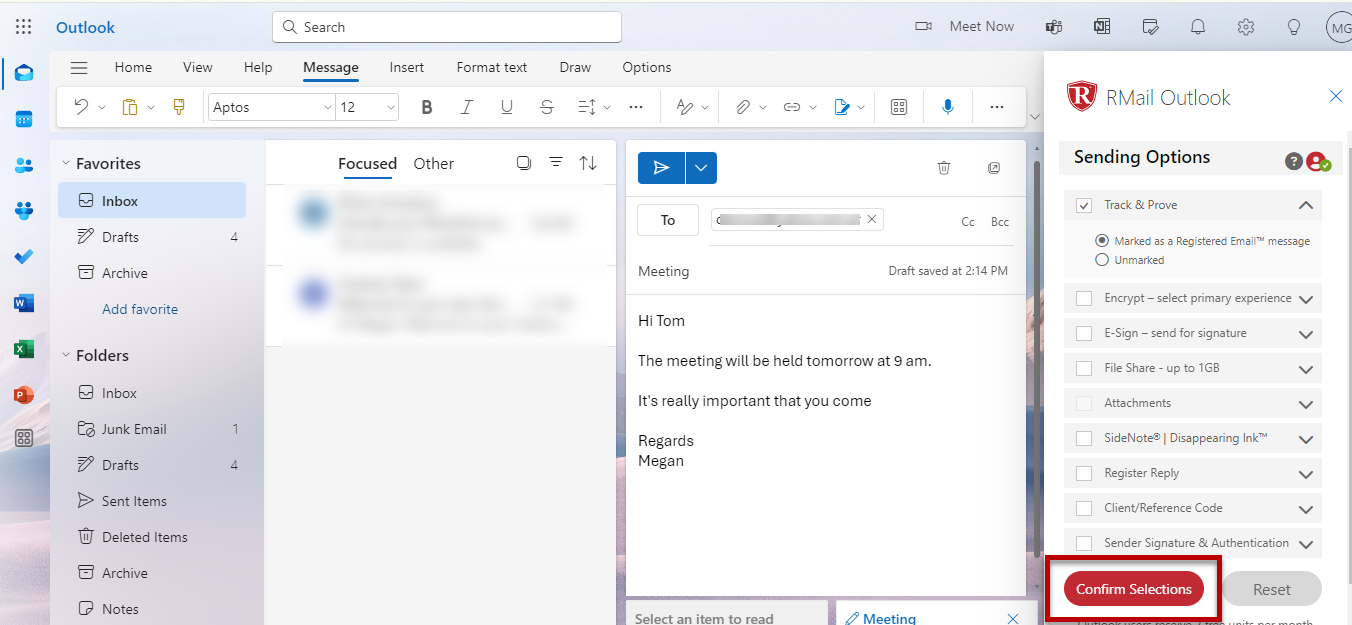This screenshot has width=1352, height=625.
Task: Toggle Italic text formatting
Action: [466, 107]
